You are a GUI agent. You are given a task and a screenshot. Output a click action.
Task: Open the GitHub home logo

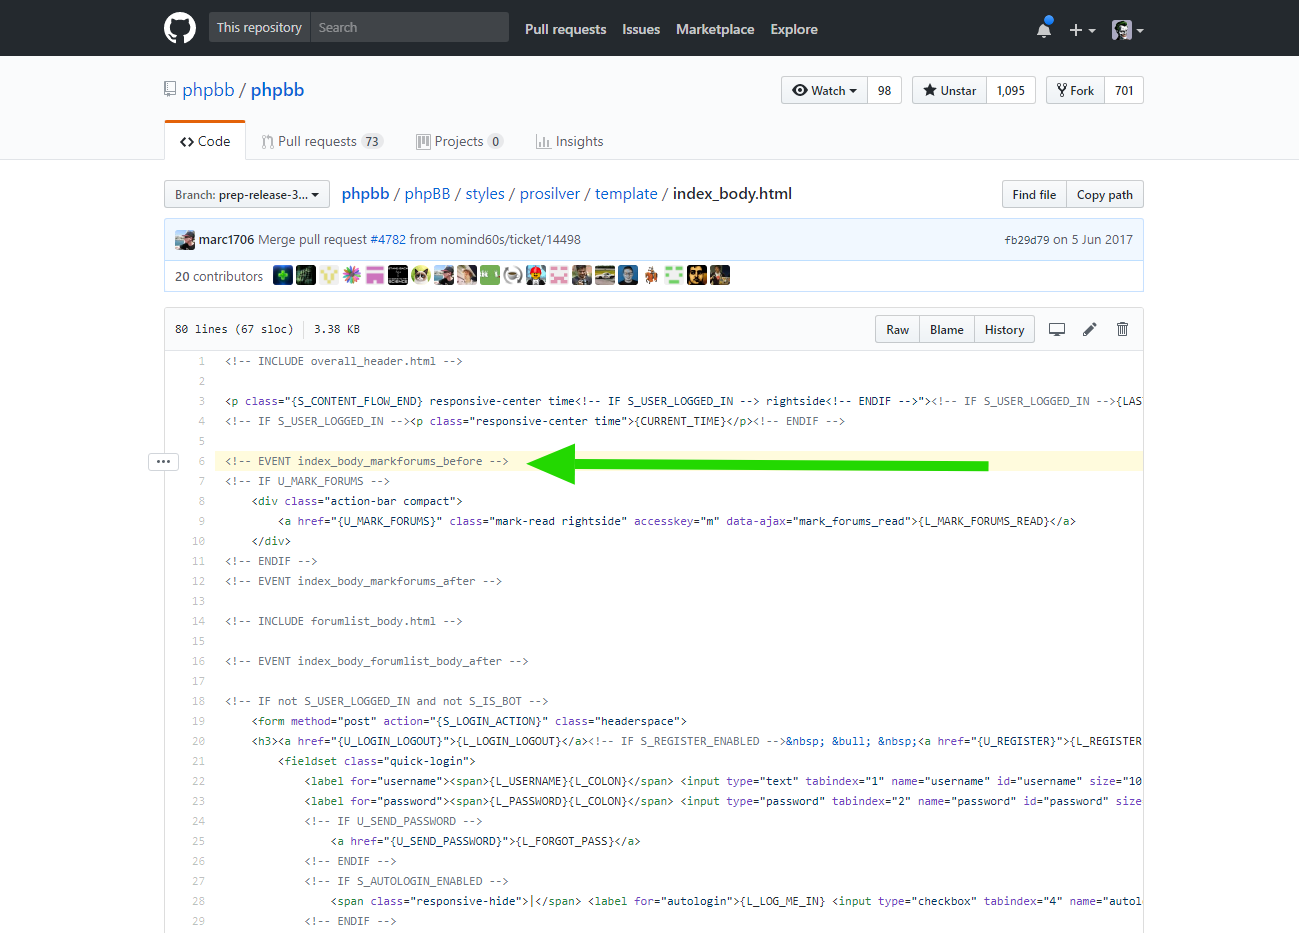click(180, 28)
